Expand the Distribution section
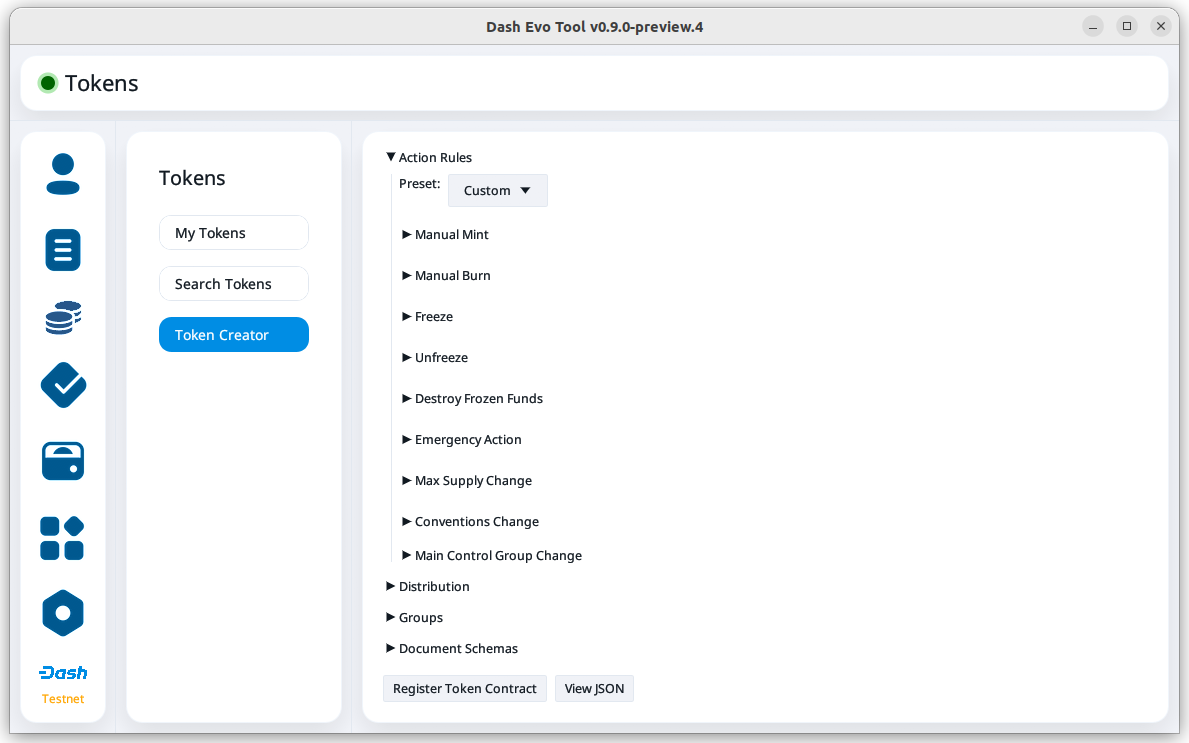1189x743 pixels. [x=433, y=587]
